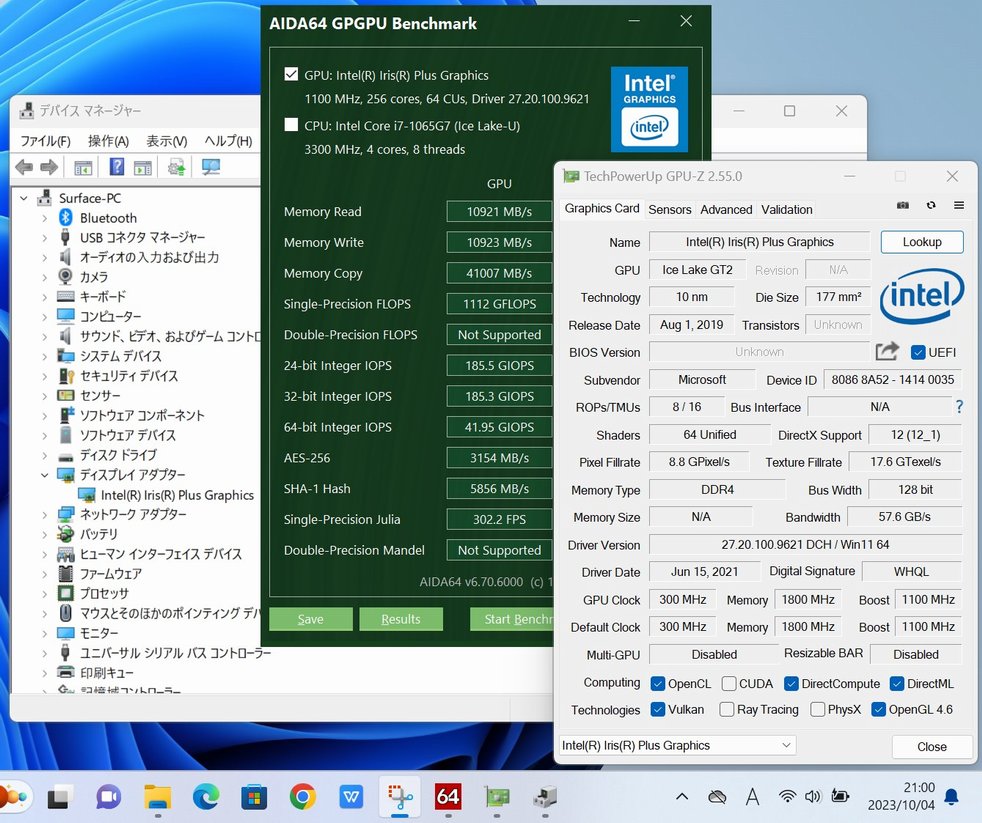982x823 pixels.
Task: Collapse the Surface-PC root node
Action: coord(24,198)
